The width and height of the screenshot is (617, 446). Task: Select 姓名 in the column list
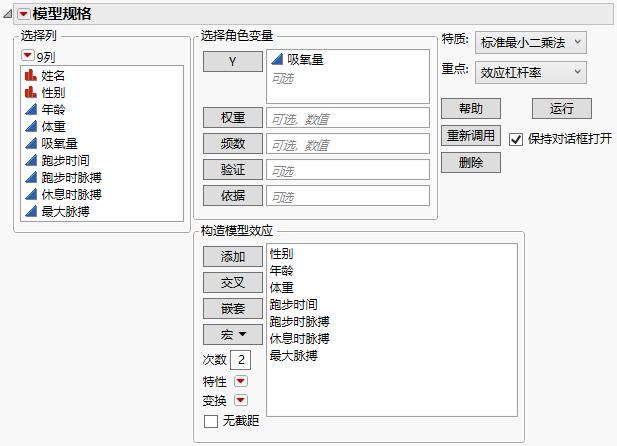tap(53, 75)
